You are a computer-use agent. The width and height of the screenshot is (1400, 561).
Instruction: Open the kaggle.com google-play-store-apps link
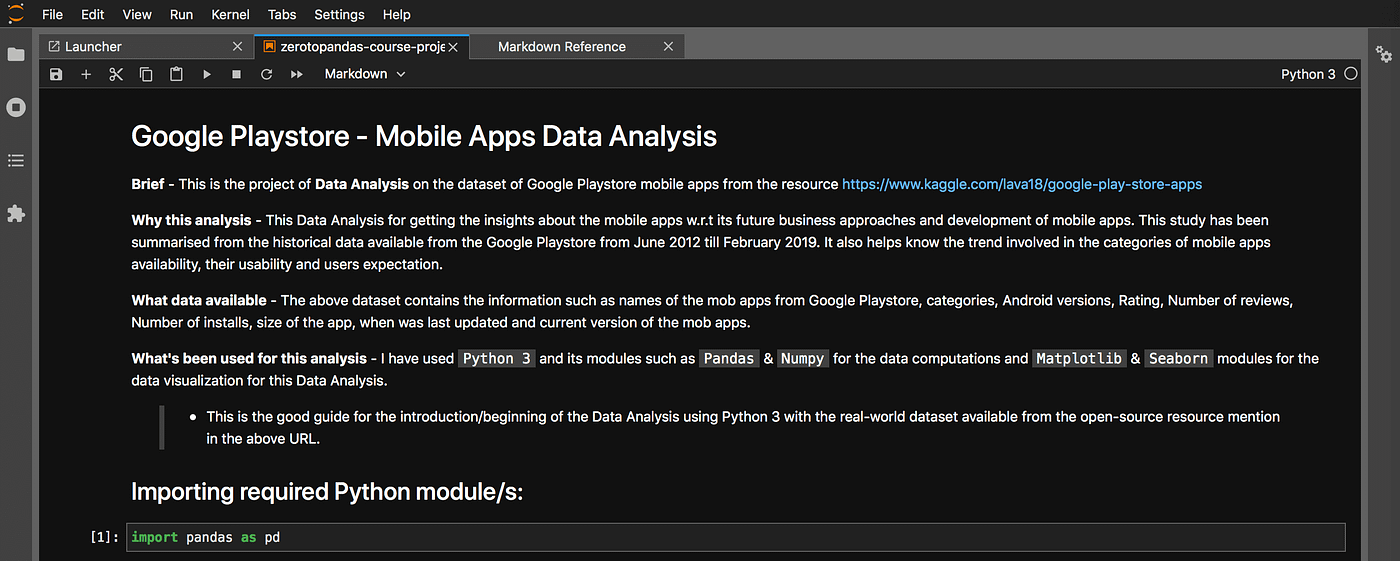click(1022, 184)
